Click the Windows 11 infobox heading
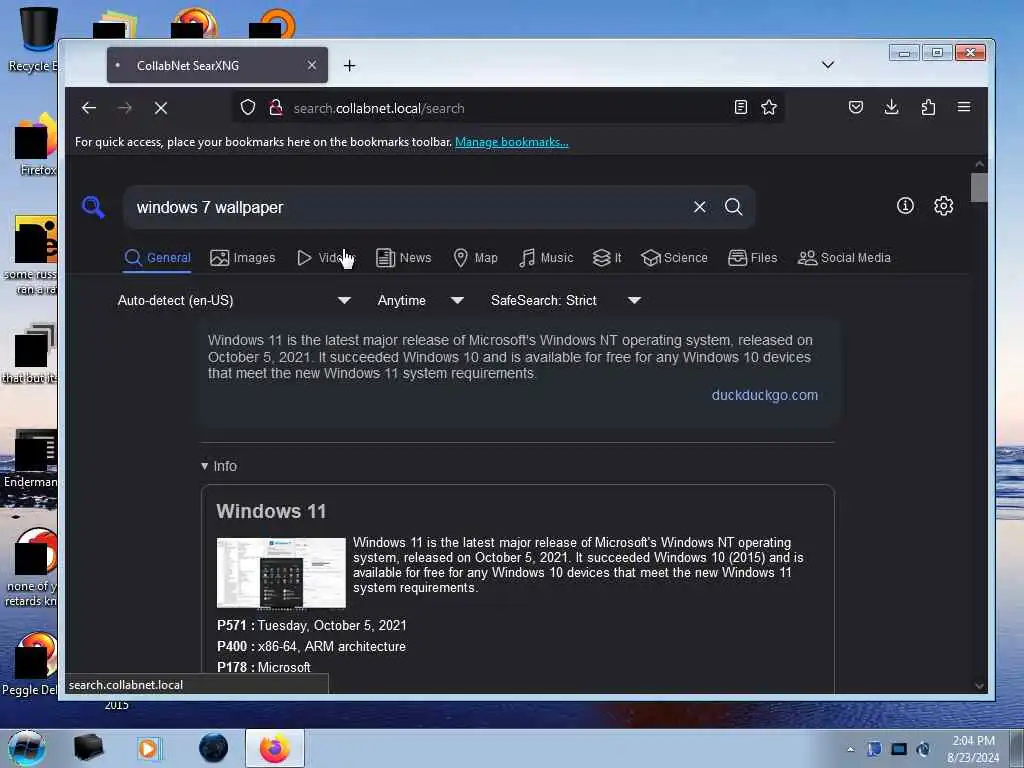The height and width of the screenshot is (768, 1024). pyautogui.click(x=271, y=511)
